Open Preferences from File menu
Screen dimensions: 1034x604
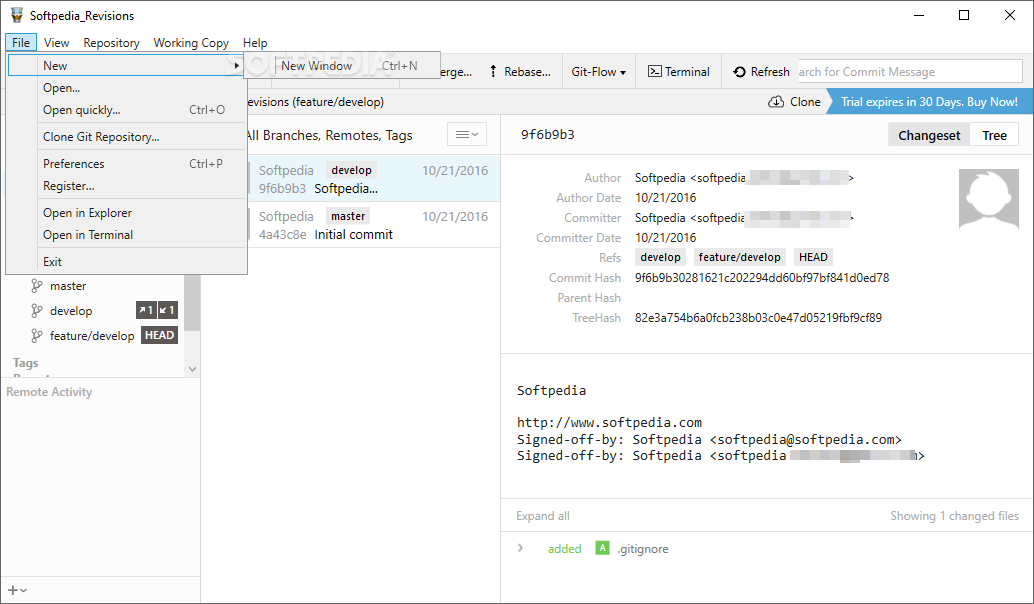click(x=126, y=164)
